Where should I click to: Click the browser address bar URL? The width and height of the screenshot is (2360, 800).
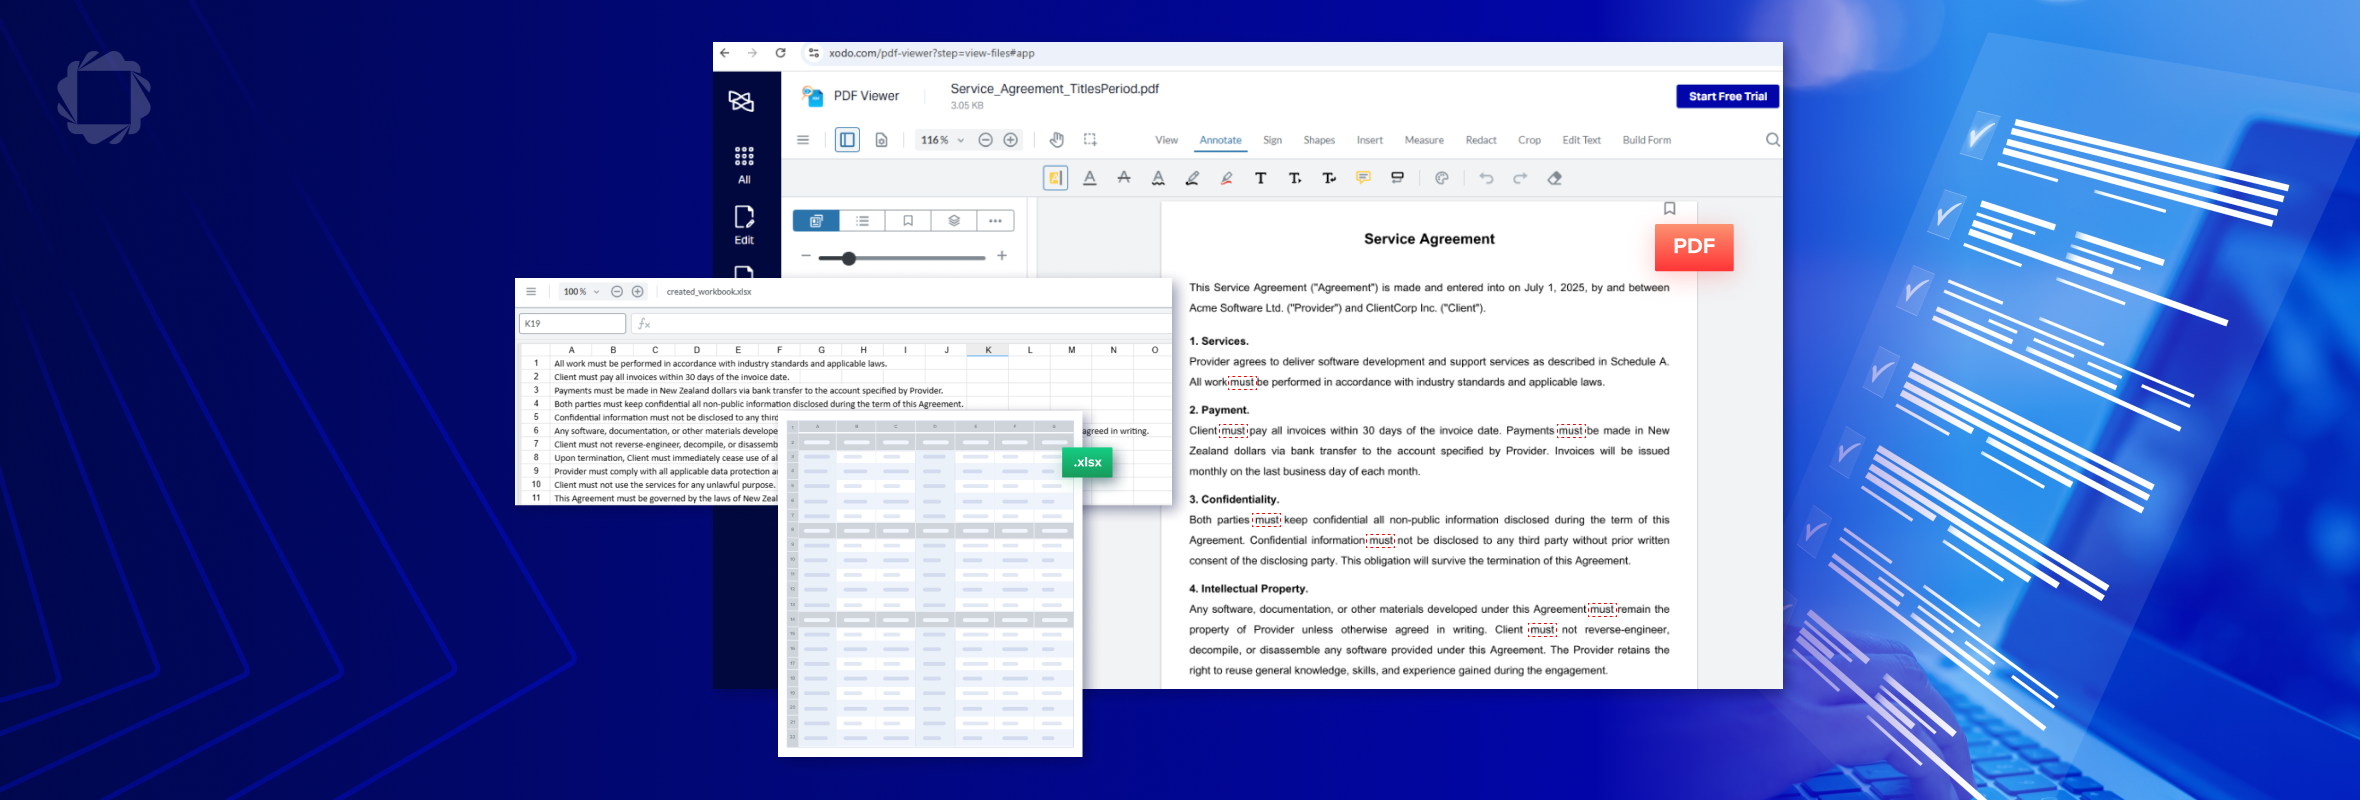tap(932, 53)
